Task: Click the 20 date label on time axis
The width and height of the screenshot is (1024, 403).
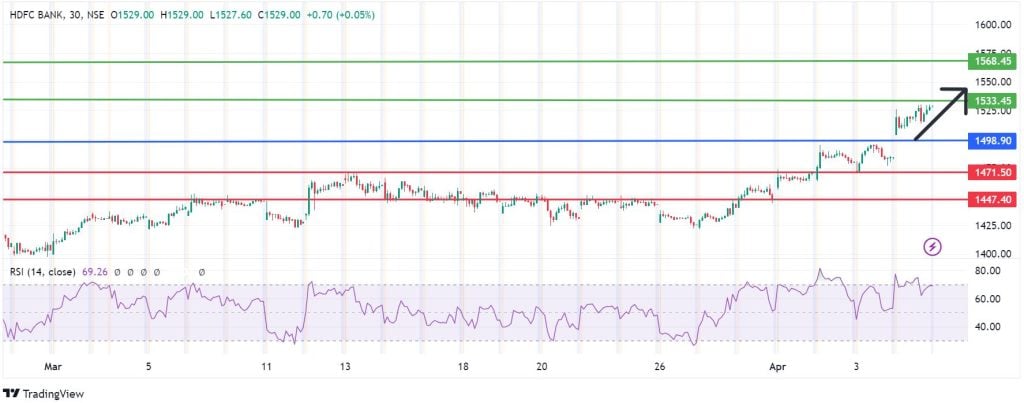Action: [541, 366]
